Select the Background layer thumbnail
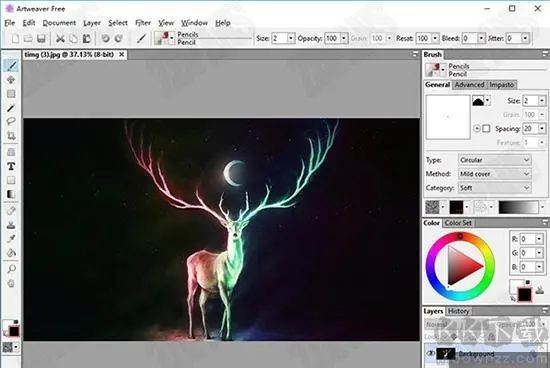Image resolution: width=550 pixels, height=368 pixels. click(x=445, y=354)
